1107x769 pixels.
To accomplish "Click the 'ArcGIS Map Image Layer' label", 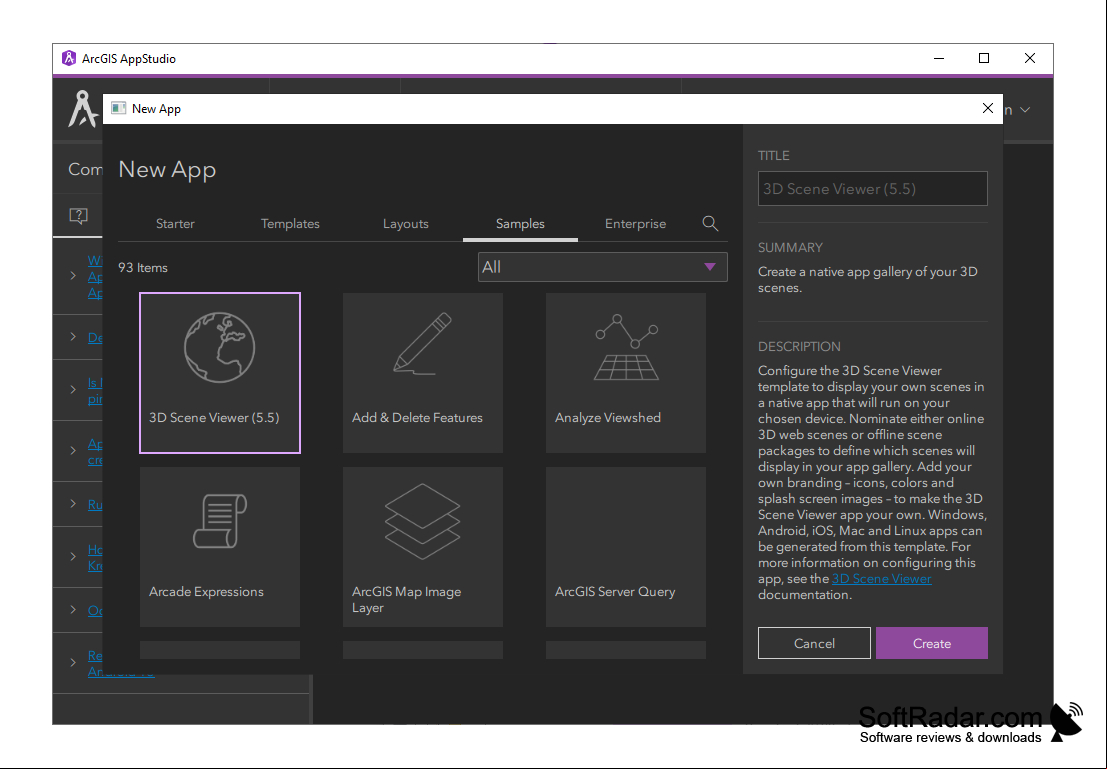I will click(407, 600).
